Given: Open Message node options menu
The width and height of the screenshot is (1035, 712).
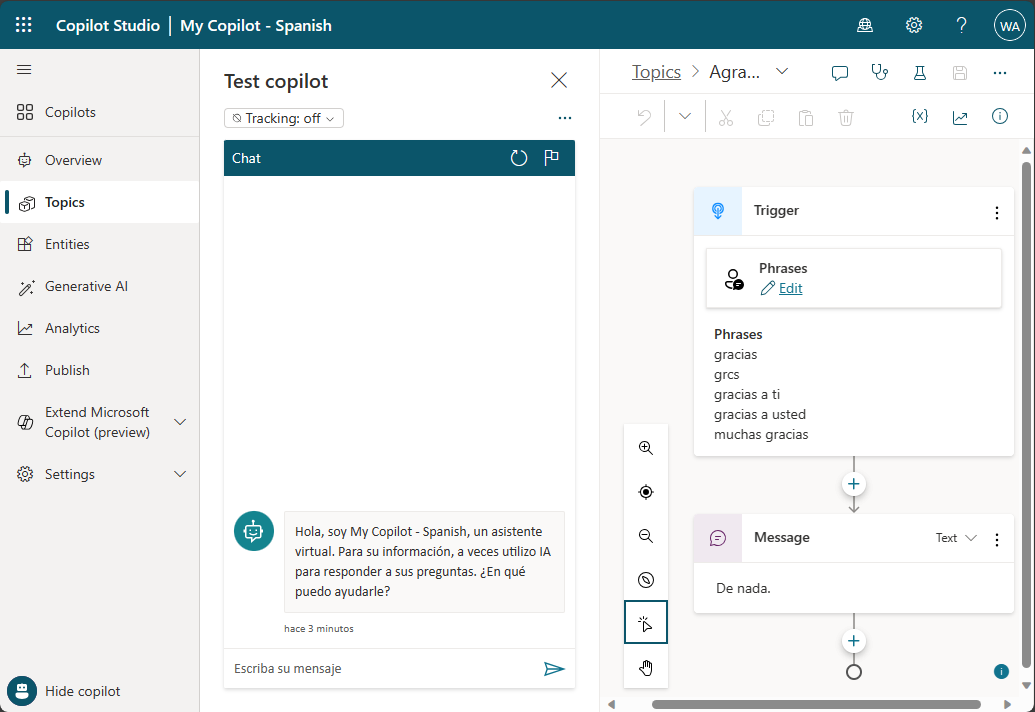Looking at the screenshot, I should pyautogui.click(x=997, y=539).
